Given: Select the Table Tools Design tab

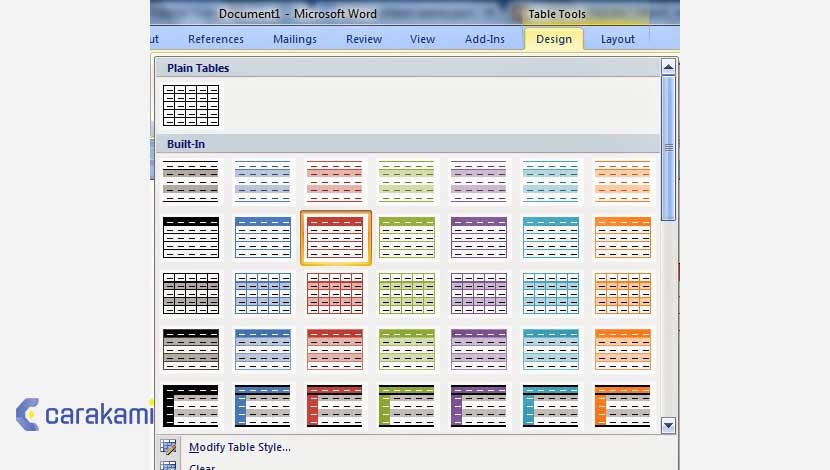Looking at the screenshot, I should click(554, 39).
